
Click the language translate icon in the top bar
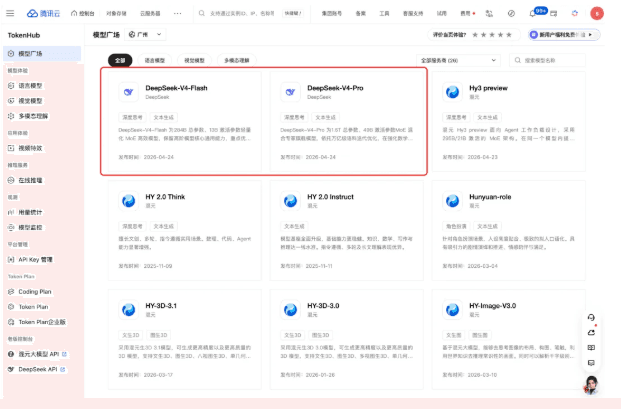coord(489,13)
